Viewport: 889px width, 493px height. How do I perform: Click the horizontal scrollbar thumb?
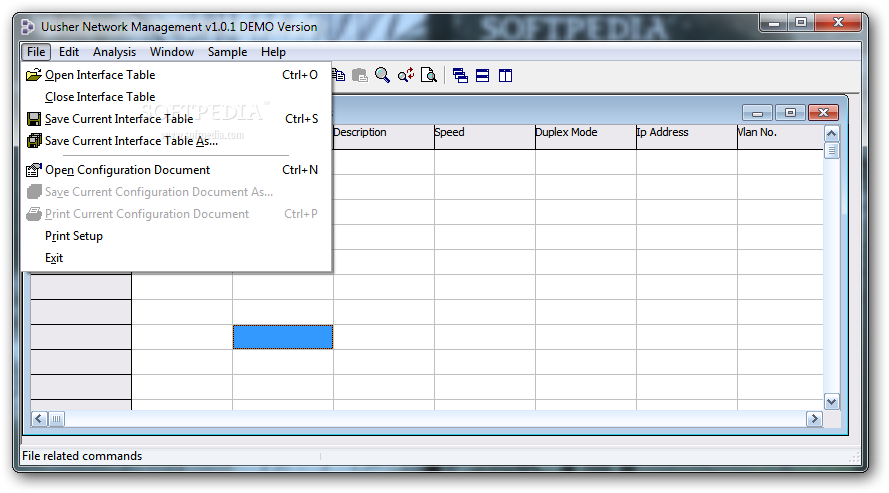(56, 419)
